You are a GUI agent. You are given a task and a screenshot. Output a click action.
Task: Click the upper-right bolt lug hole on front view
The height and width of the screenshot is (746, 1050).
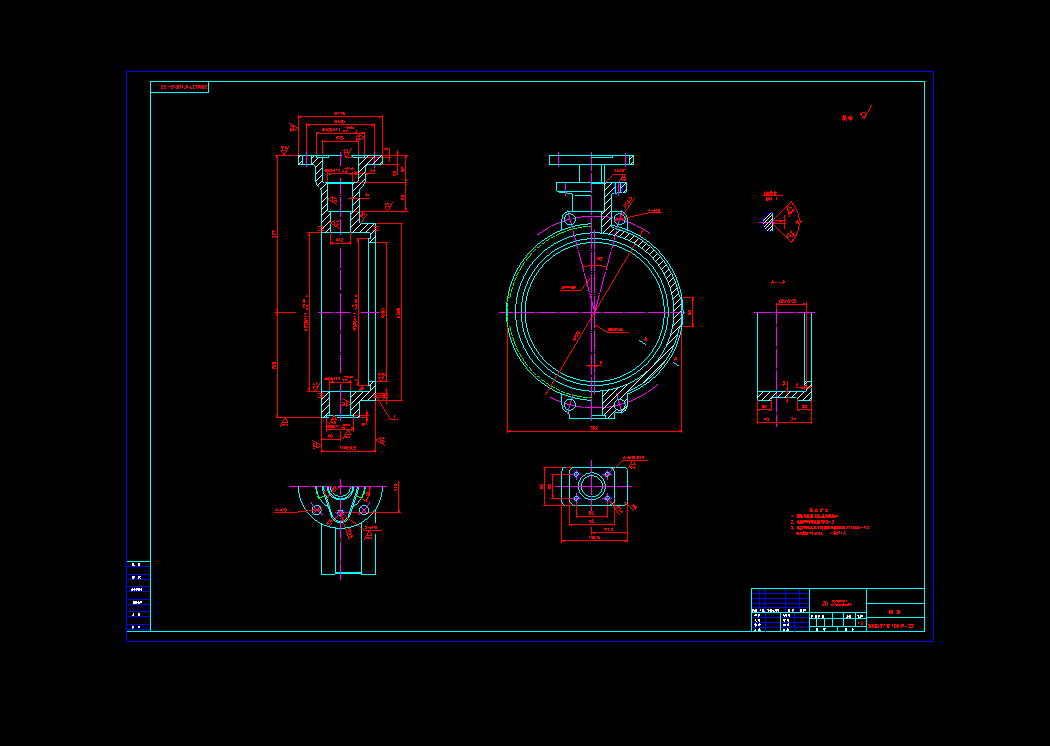pos(620,219)
